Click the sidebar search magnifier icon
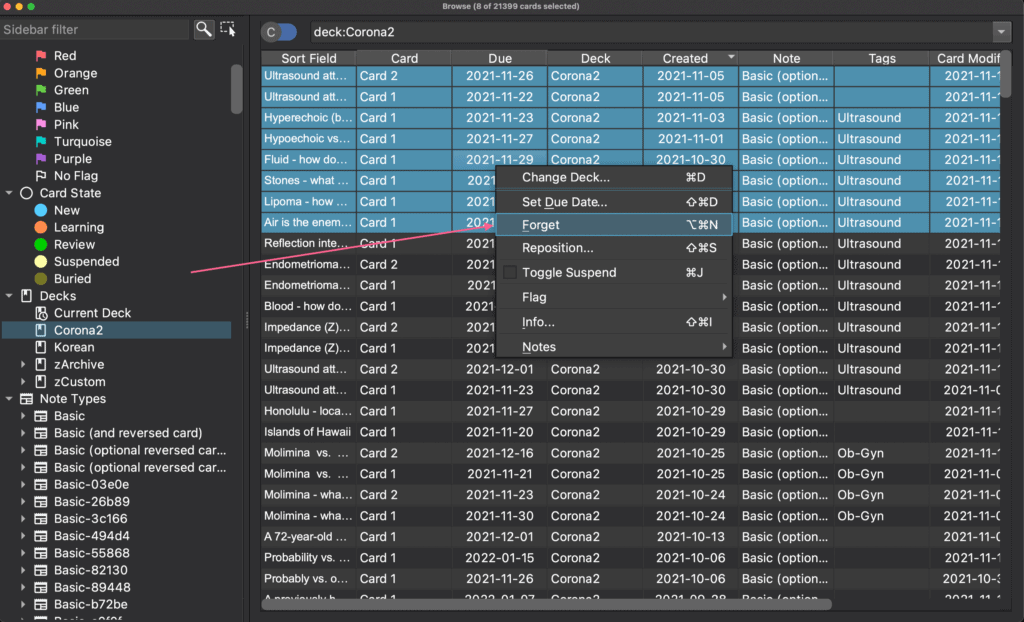1024x622 pixels. coord(203,30)
